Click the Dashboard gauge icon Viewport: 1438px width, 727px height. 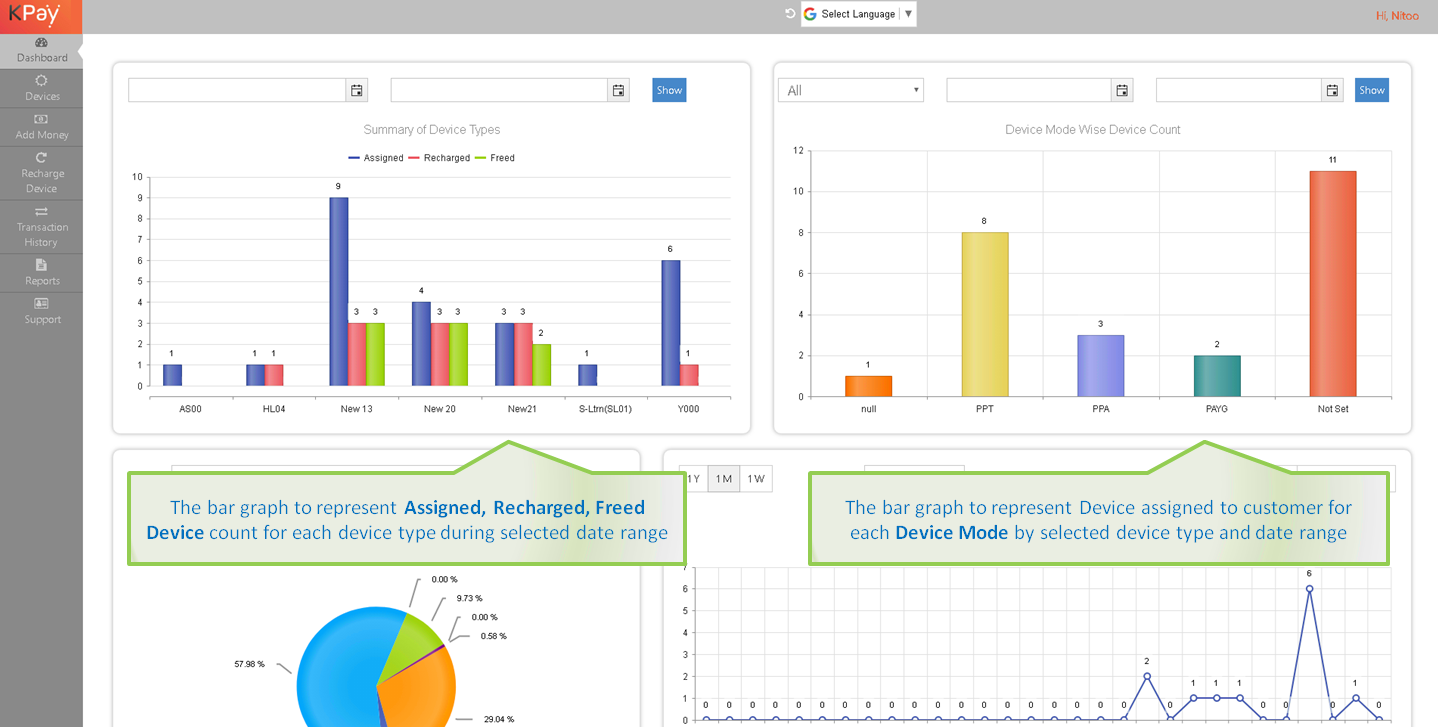41,43
